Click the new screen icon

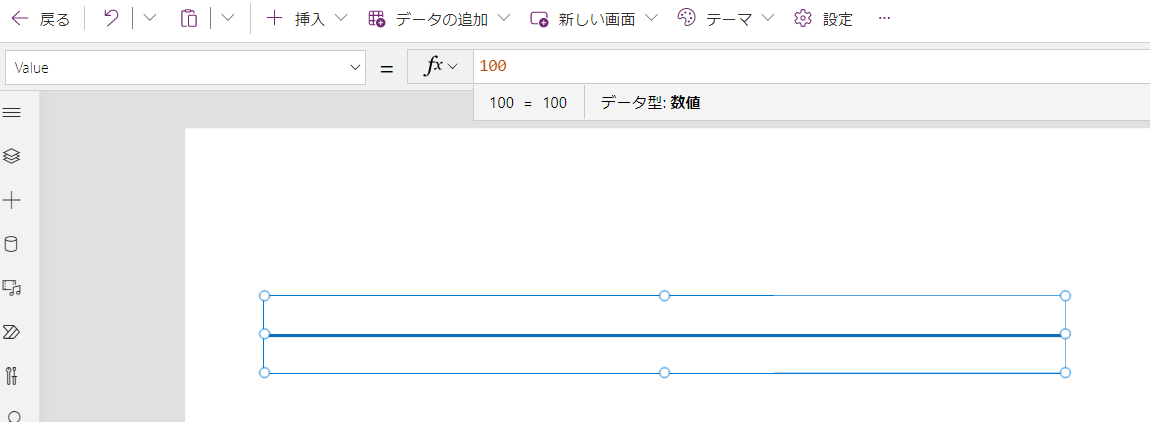click(x=539, y=19)
